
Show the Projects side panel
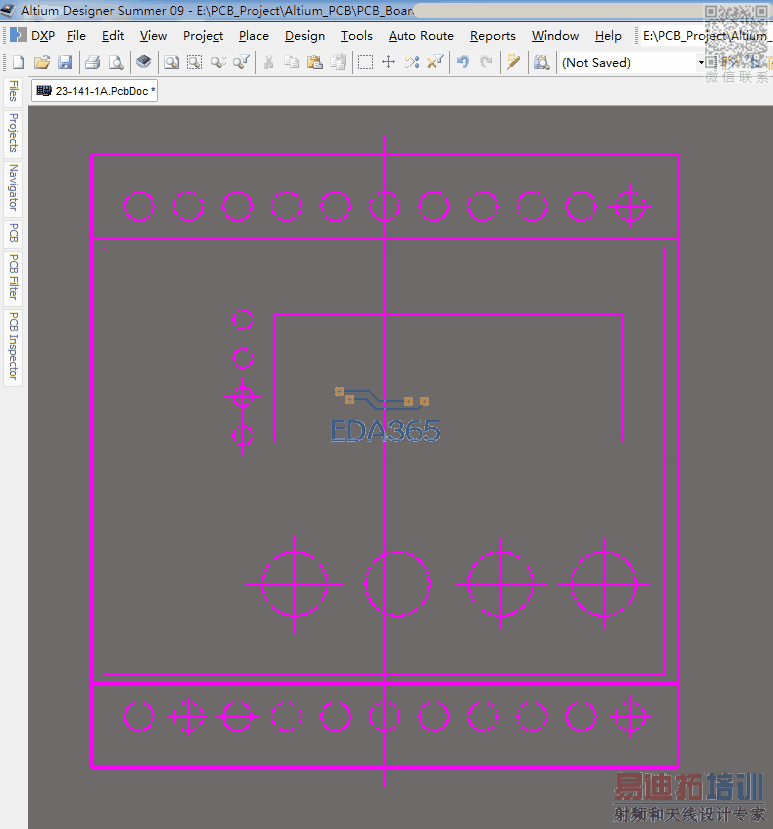(x=13, y=133)
